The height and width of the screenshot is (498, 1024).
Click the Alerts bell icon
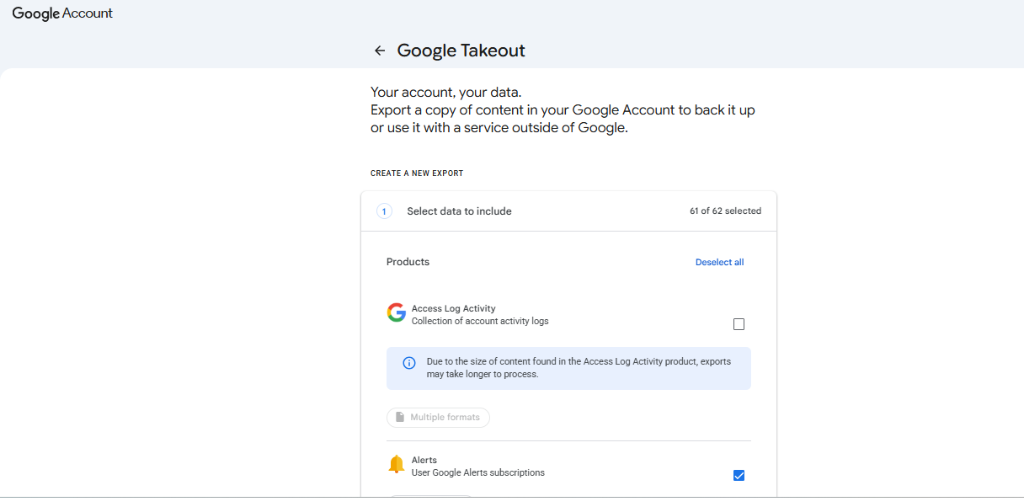point(396,464)
